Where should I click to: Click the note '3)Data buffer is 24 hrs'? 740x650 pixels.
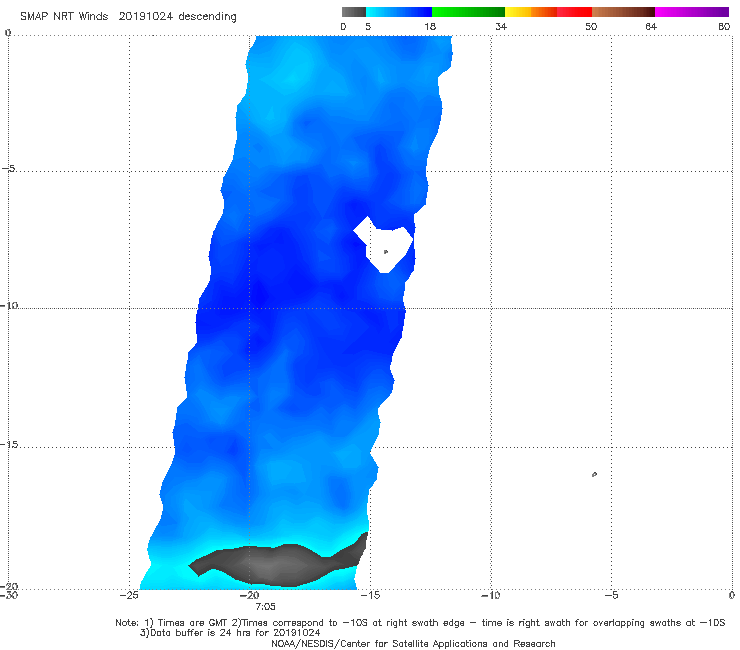click(x=230, y=633)
